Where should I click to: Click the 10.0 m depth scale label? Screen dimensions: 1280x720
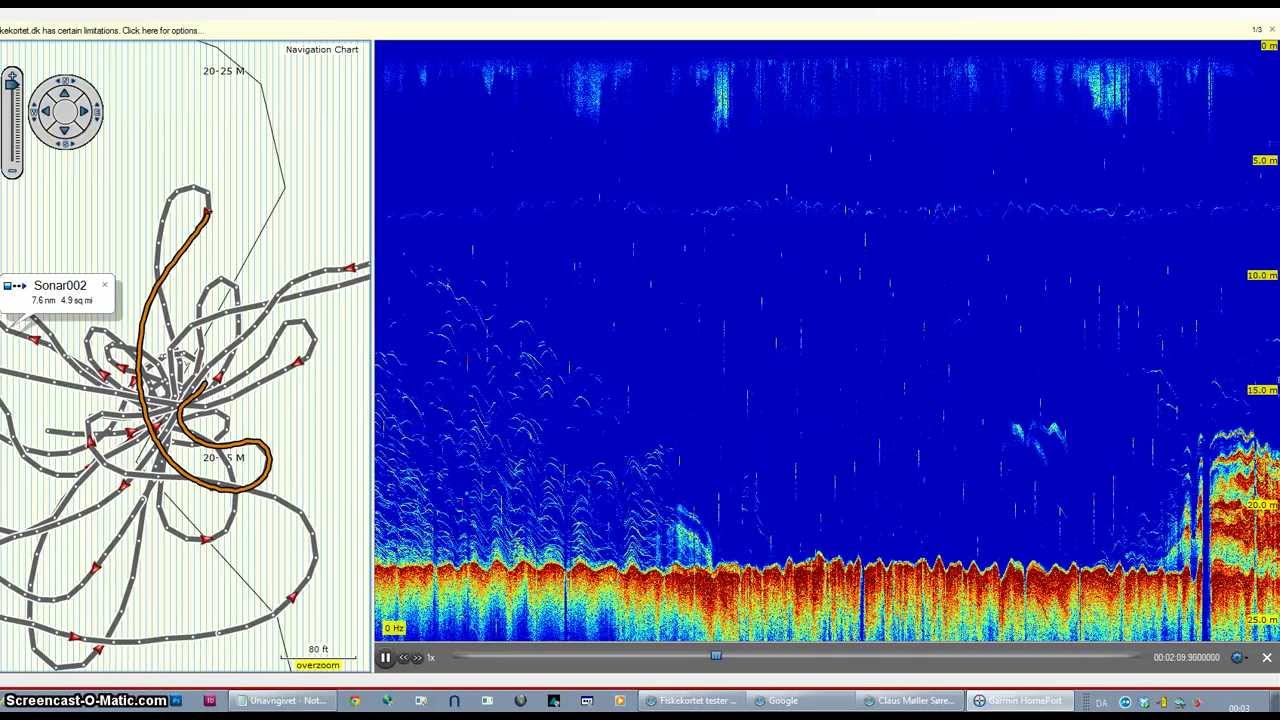point(1262,275)
